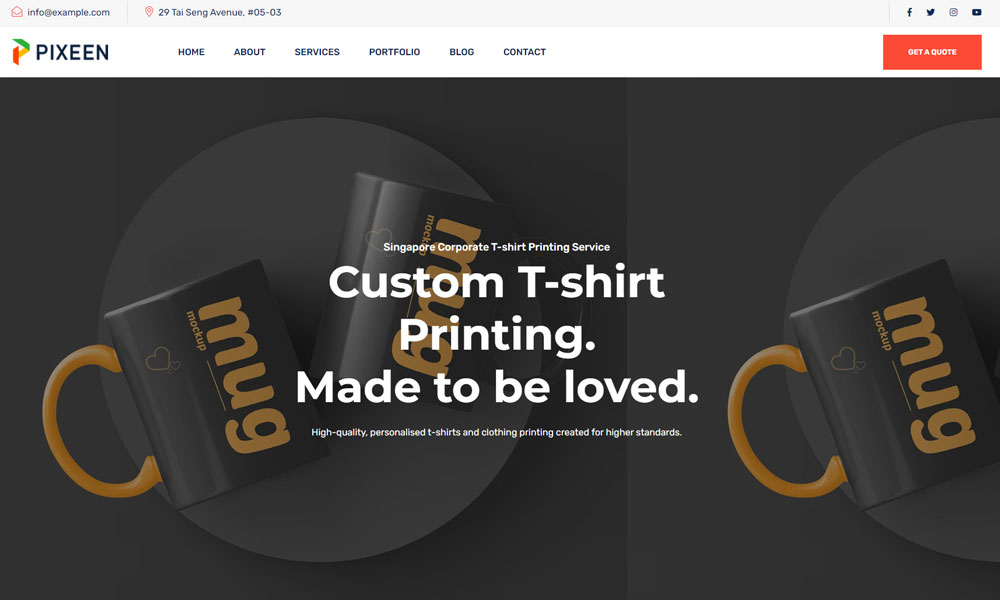The height and width of the screenshot is (600, 1000).
Task: Open the ABOUT menu item
Action: pos(249,52)
